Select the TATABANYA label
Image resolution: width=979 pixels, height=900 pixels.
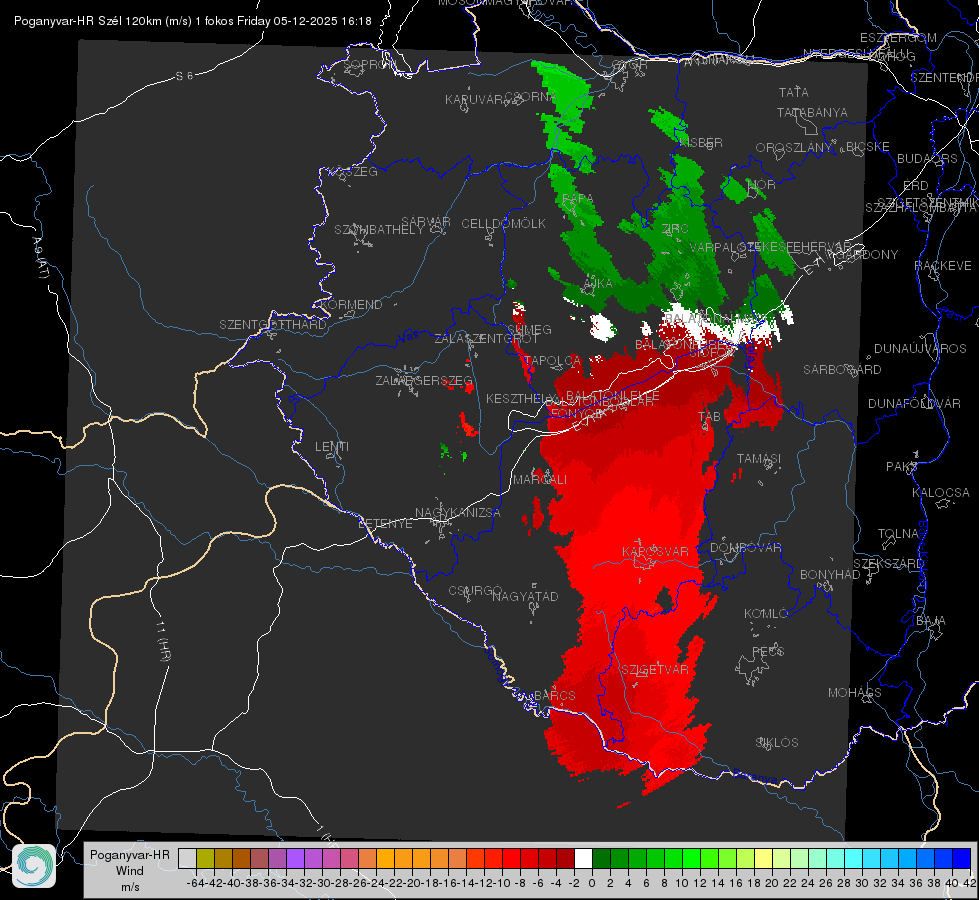pos(812,112)
